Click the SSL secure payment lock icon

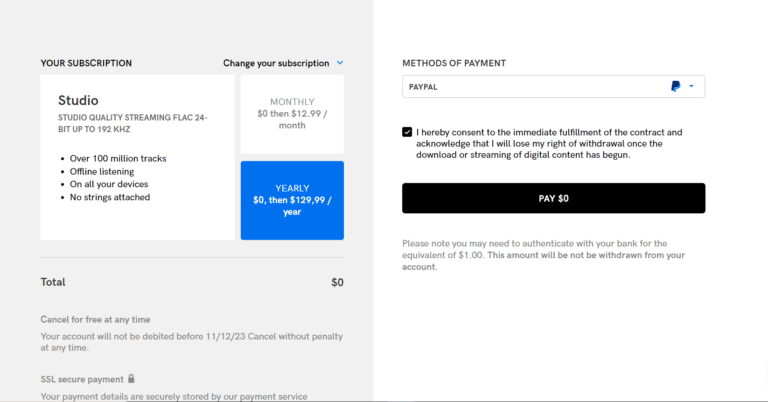131,379
